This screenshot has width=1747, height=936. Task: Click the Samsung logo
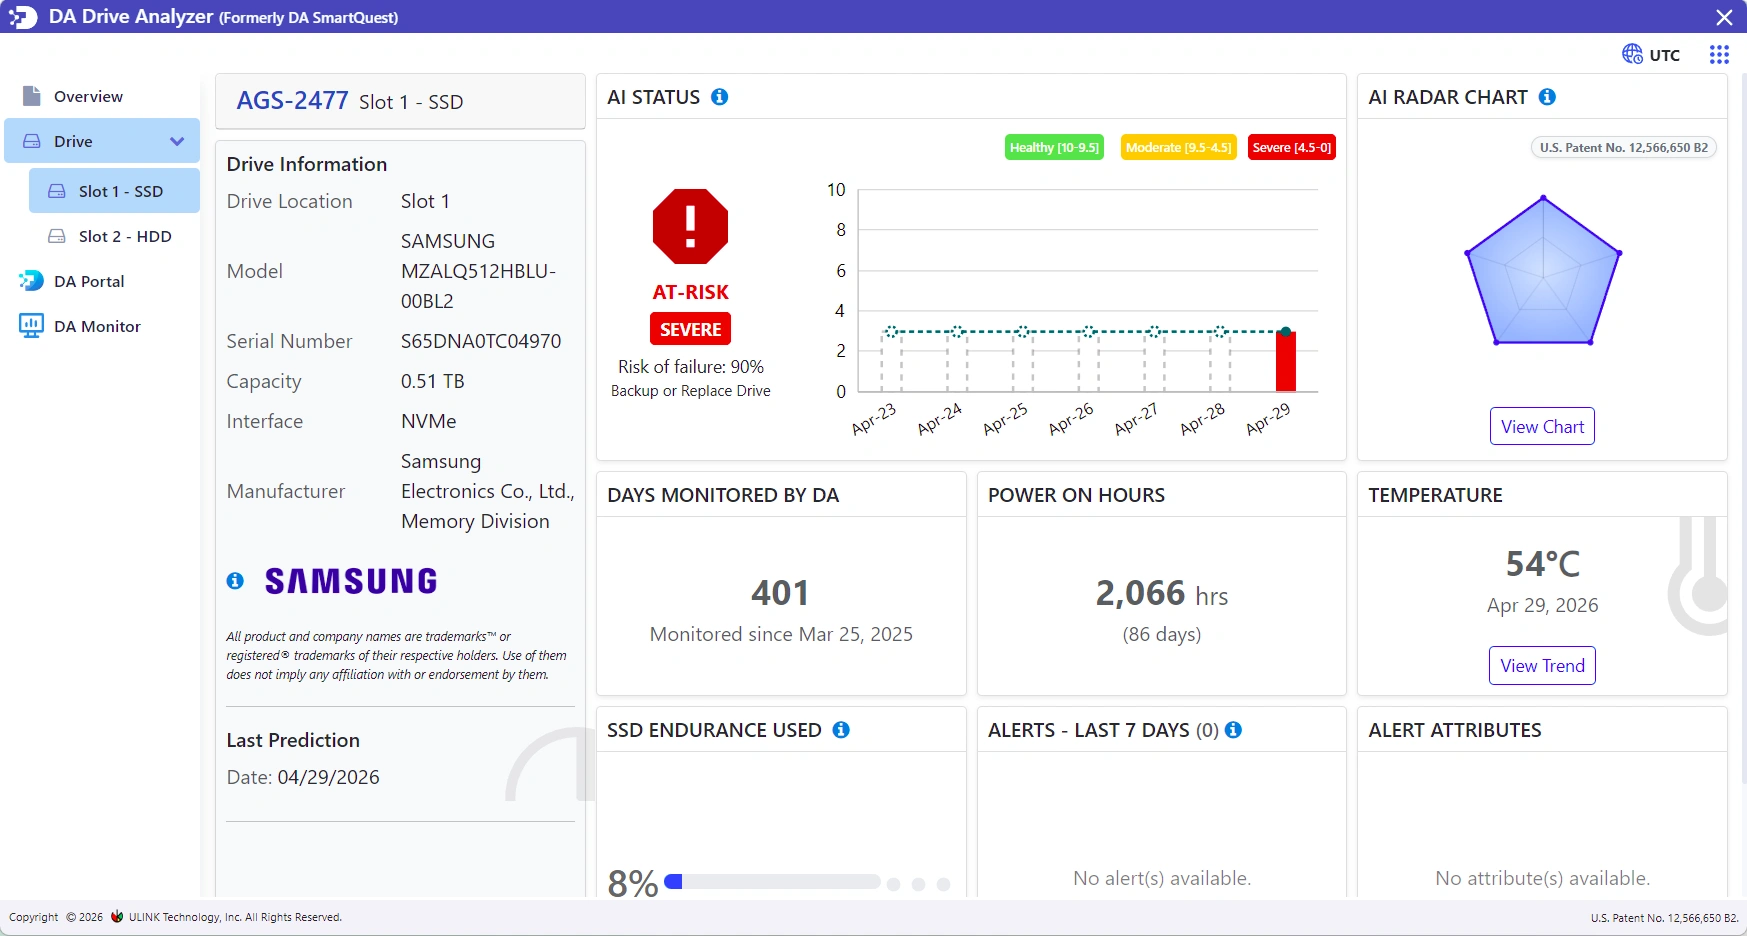[x=351, y=581]
